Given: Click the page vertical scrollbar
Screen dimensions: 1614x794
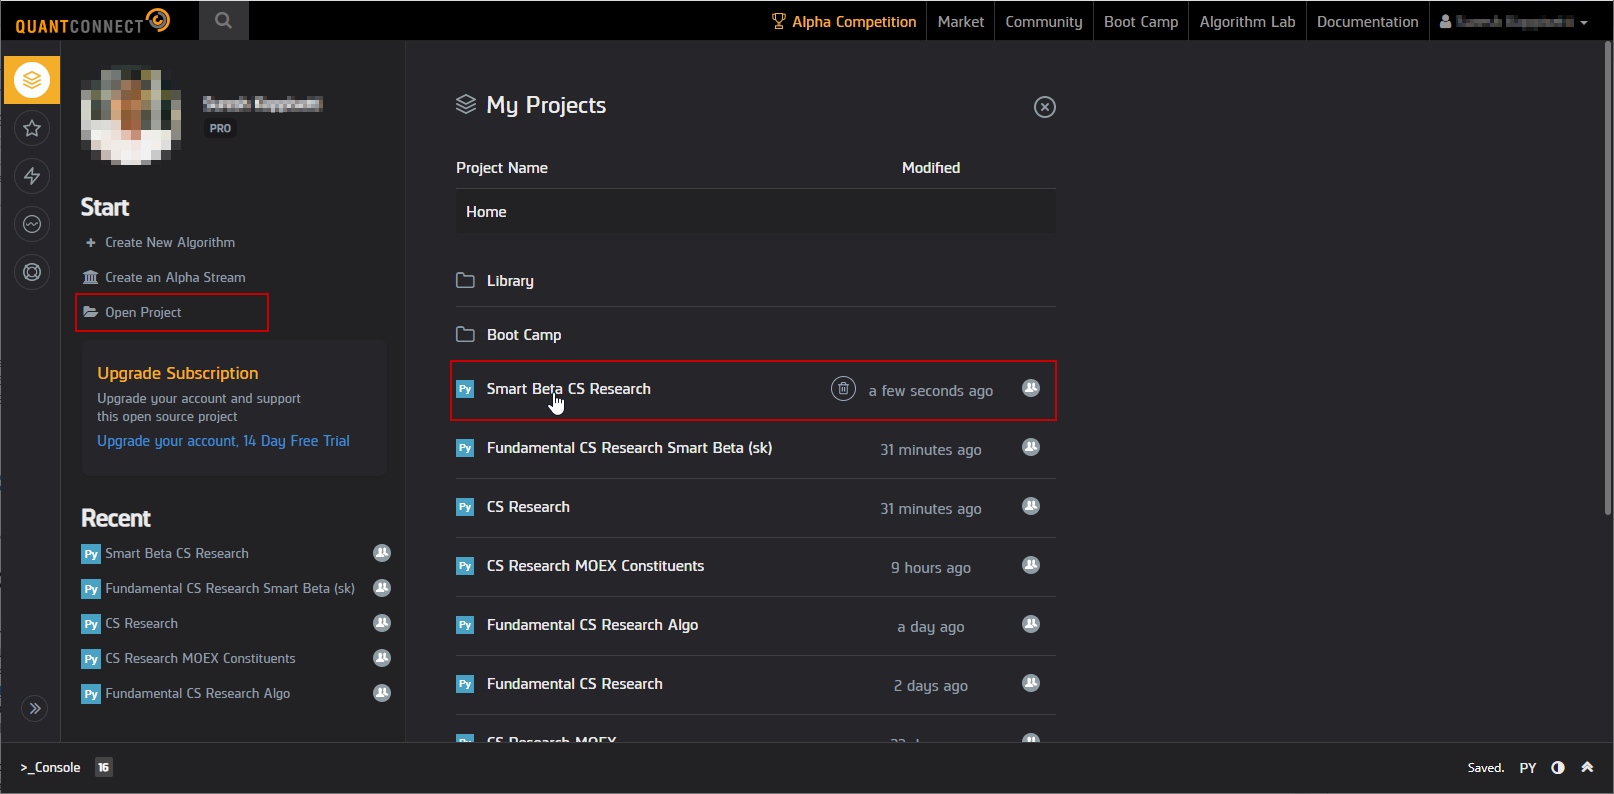Looking at the screenshot, I should click(1608, 278).
